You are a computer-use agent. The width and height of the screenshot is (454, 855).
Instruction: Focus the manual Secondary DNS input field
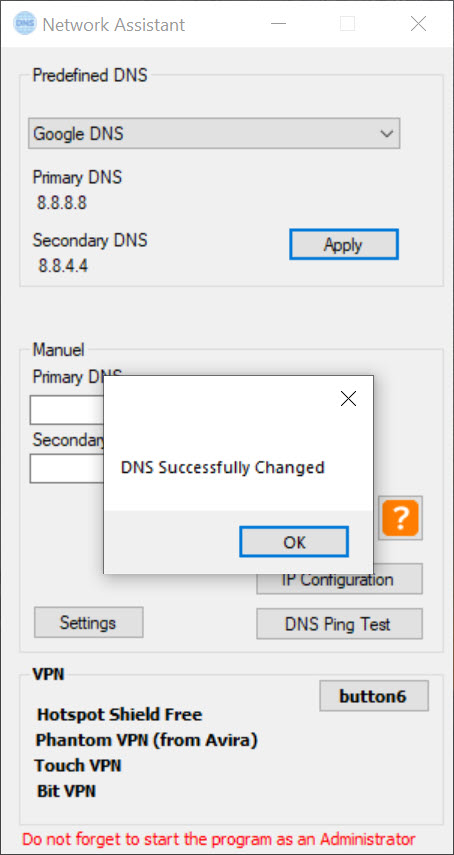(x=67, y=468)
